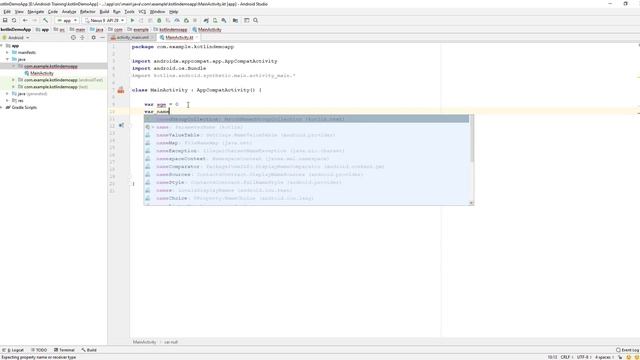
Task: Open the Terminal tool window
Action: 64,350
